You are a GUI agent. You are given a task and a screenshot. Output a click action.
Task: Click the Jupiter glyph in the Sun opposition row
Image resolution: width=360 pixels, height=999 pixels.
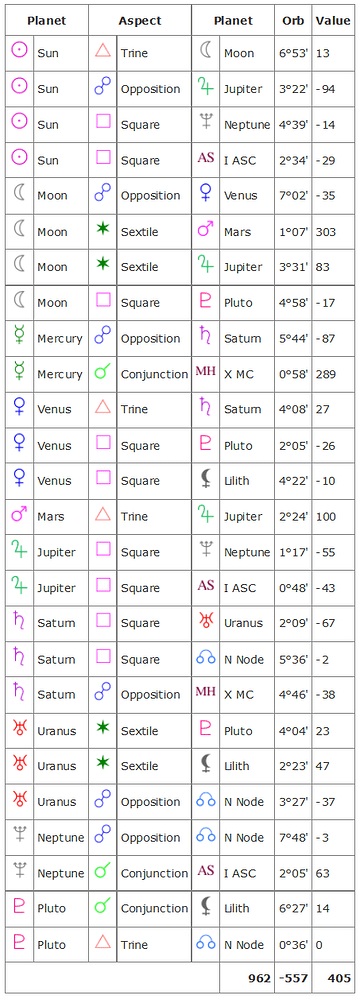pos(206,89)
